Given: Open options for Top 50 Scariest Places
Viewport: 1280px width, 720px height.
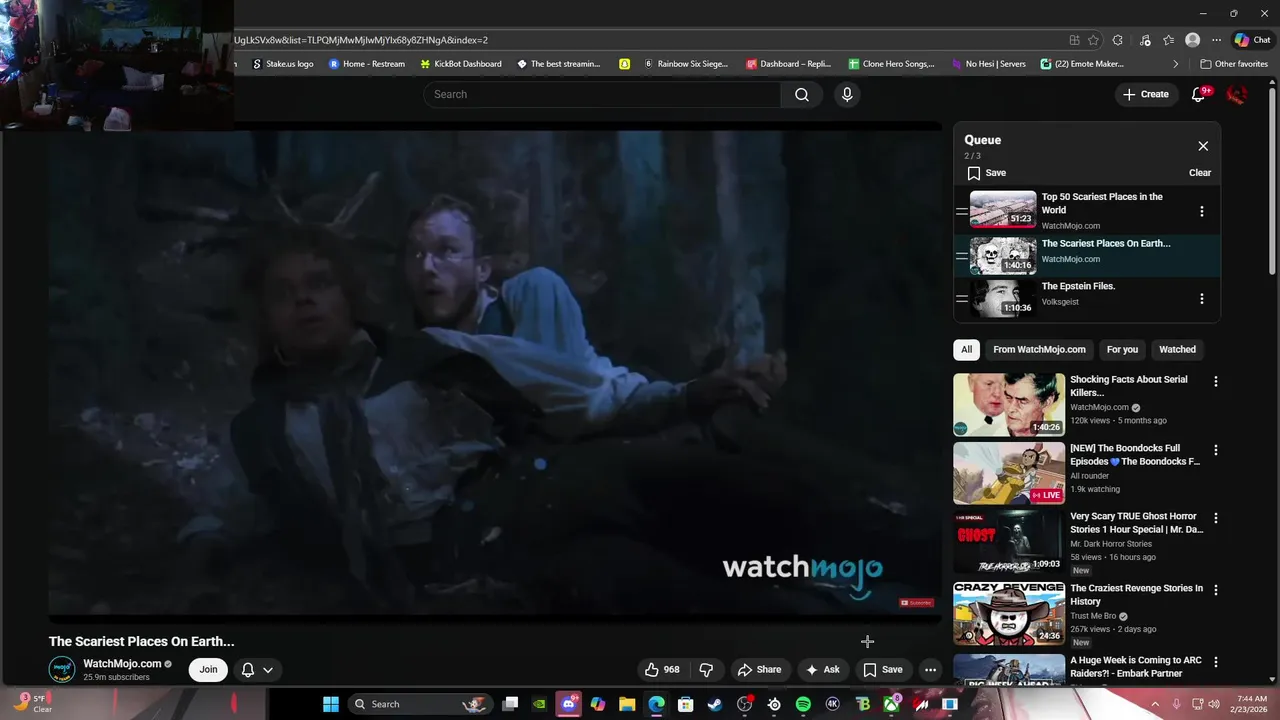Looking at the screenshot, I should click(1202, 212).
